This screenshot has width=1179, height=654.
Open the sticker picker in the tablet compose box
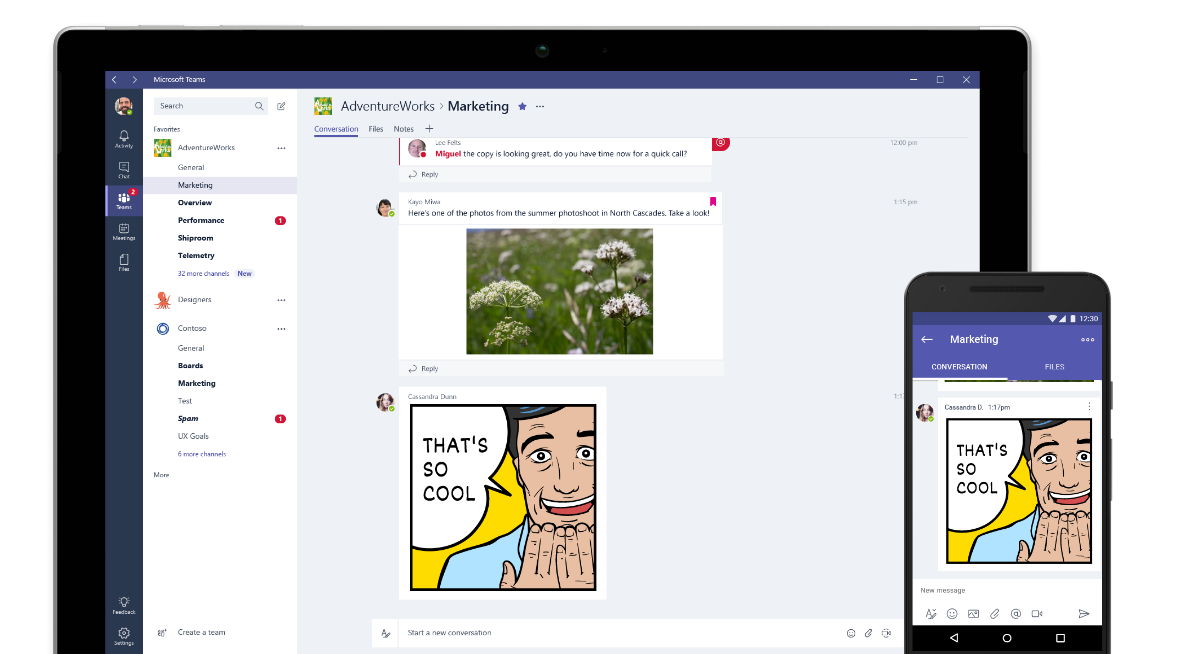point(887,633)
